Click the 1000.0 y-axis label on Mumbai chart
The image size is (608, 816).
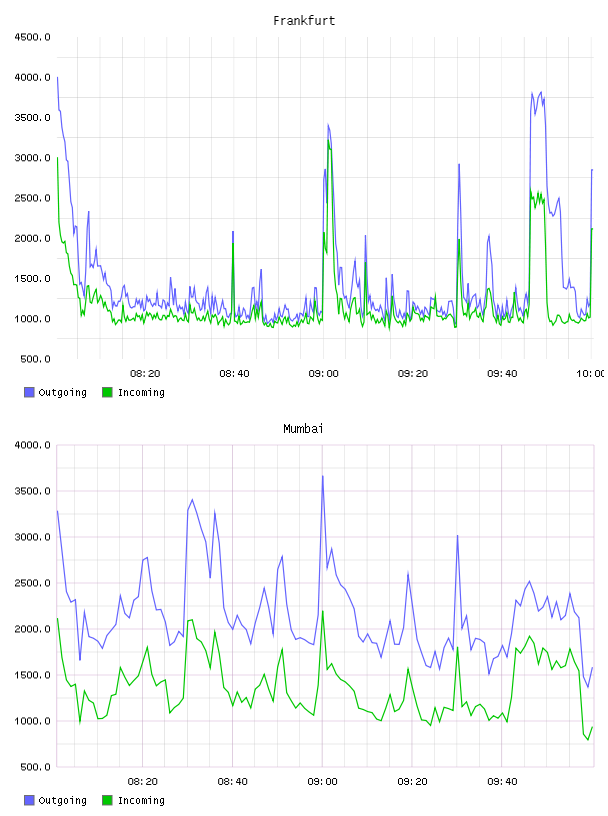(x=33, y=721)
